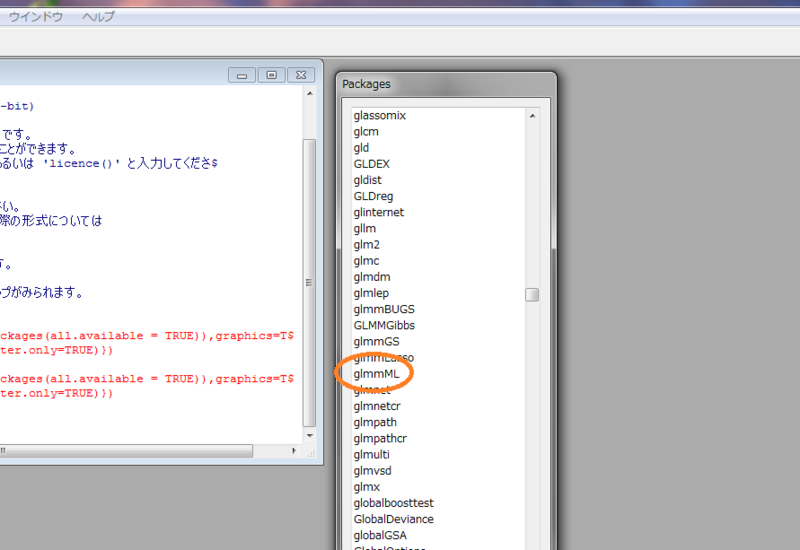Click Packages list scroll up arrow
The height and width of the screenshot is (550, 800).
coord(532,116)
